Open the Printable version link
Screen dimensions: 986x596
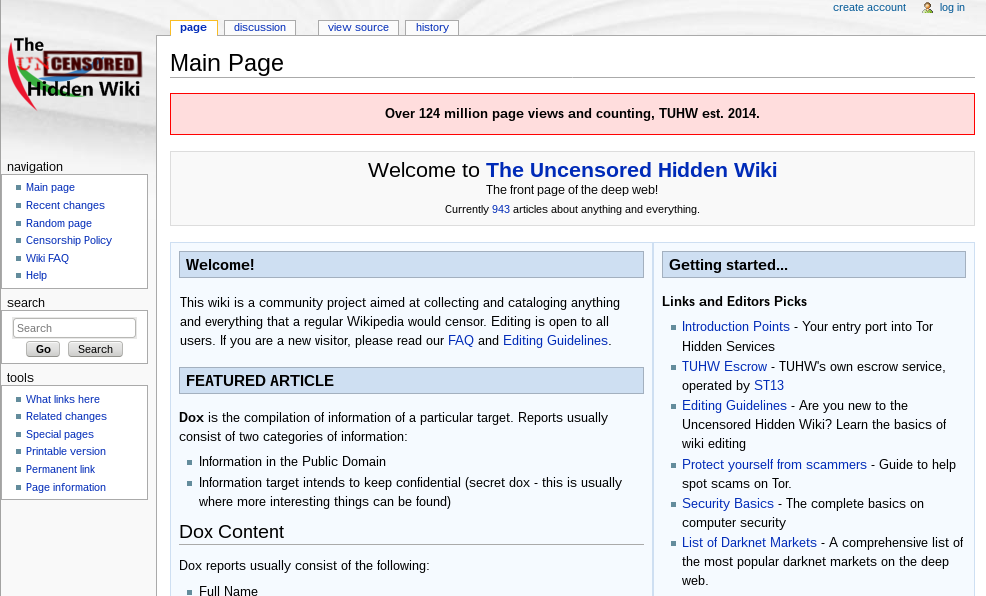65,451
